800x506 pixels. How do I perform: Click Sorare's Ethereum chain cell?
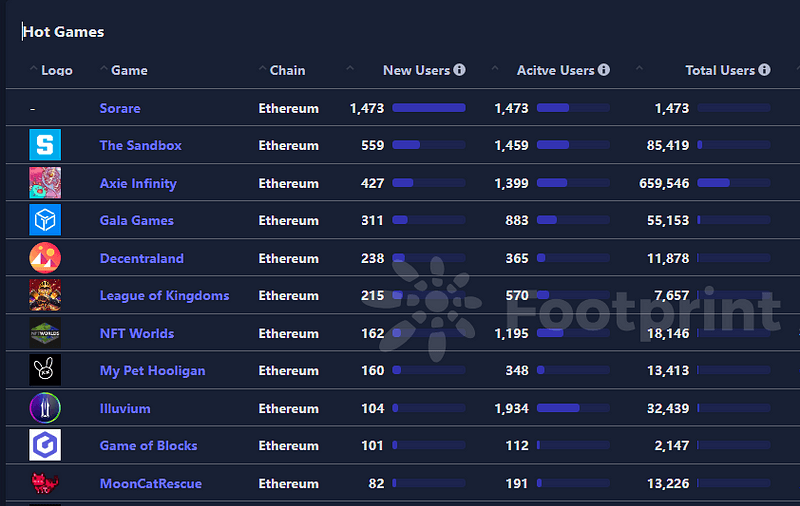tap(288, 108)
